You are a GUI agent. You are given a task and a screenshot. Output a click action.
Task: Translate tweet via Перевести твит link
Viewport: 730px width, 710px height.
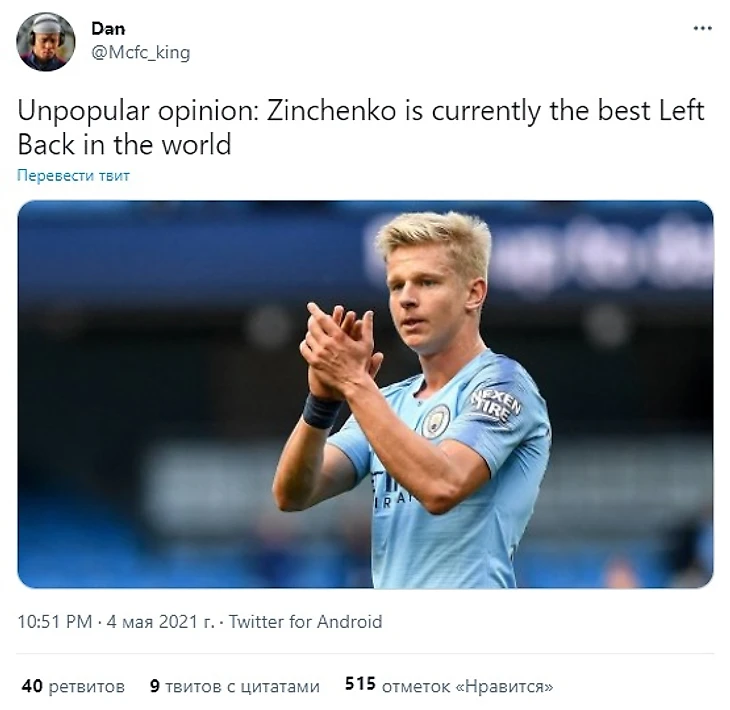point(74,176)
